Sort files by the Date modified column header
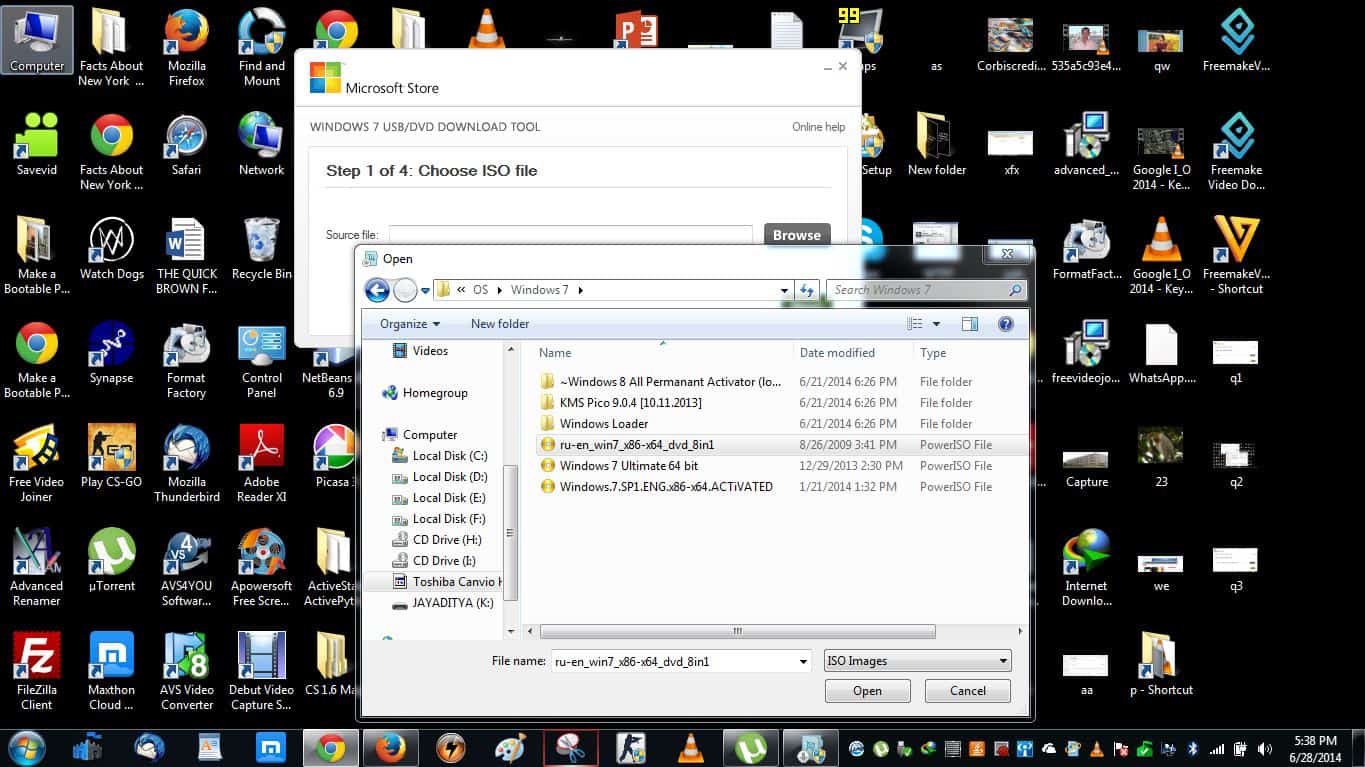 (x=853, y=352)
